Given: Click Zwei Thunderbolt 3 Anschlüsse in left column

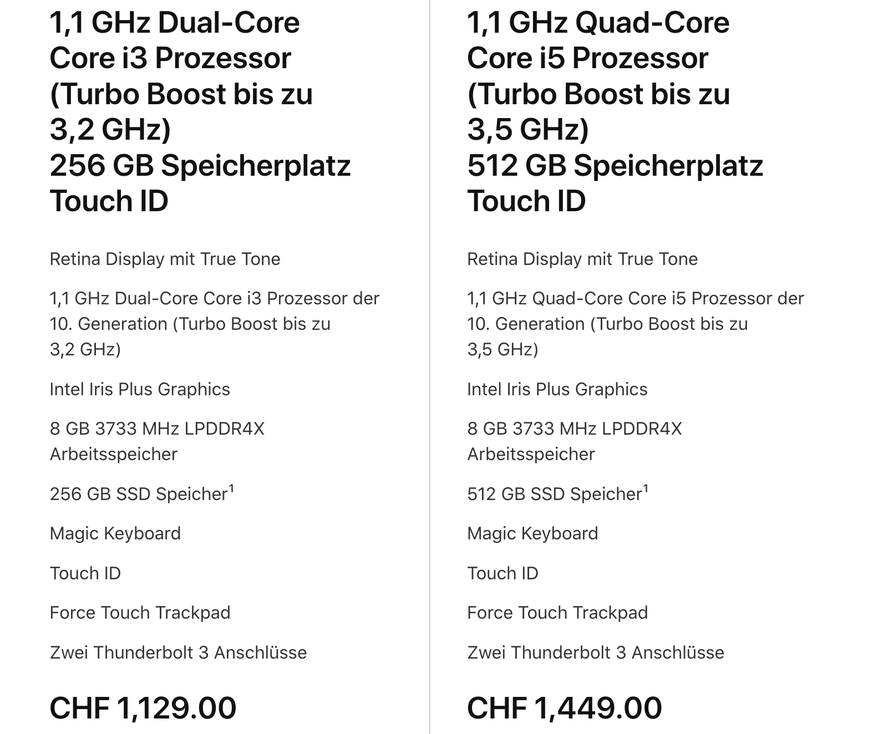Looking at the screenshot, I should pyautogui.click(x=178, y=652).
